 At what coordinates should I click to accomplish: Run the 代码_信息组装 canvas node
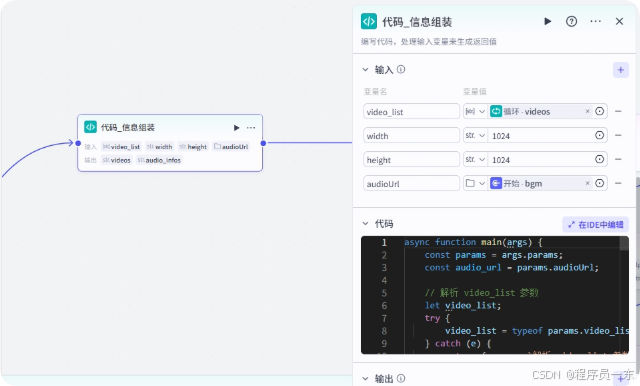tap(236, 128)
